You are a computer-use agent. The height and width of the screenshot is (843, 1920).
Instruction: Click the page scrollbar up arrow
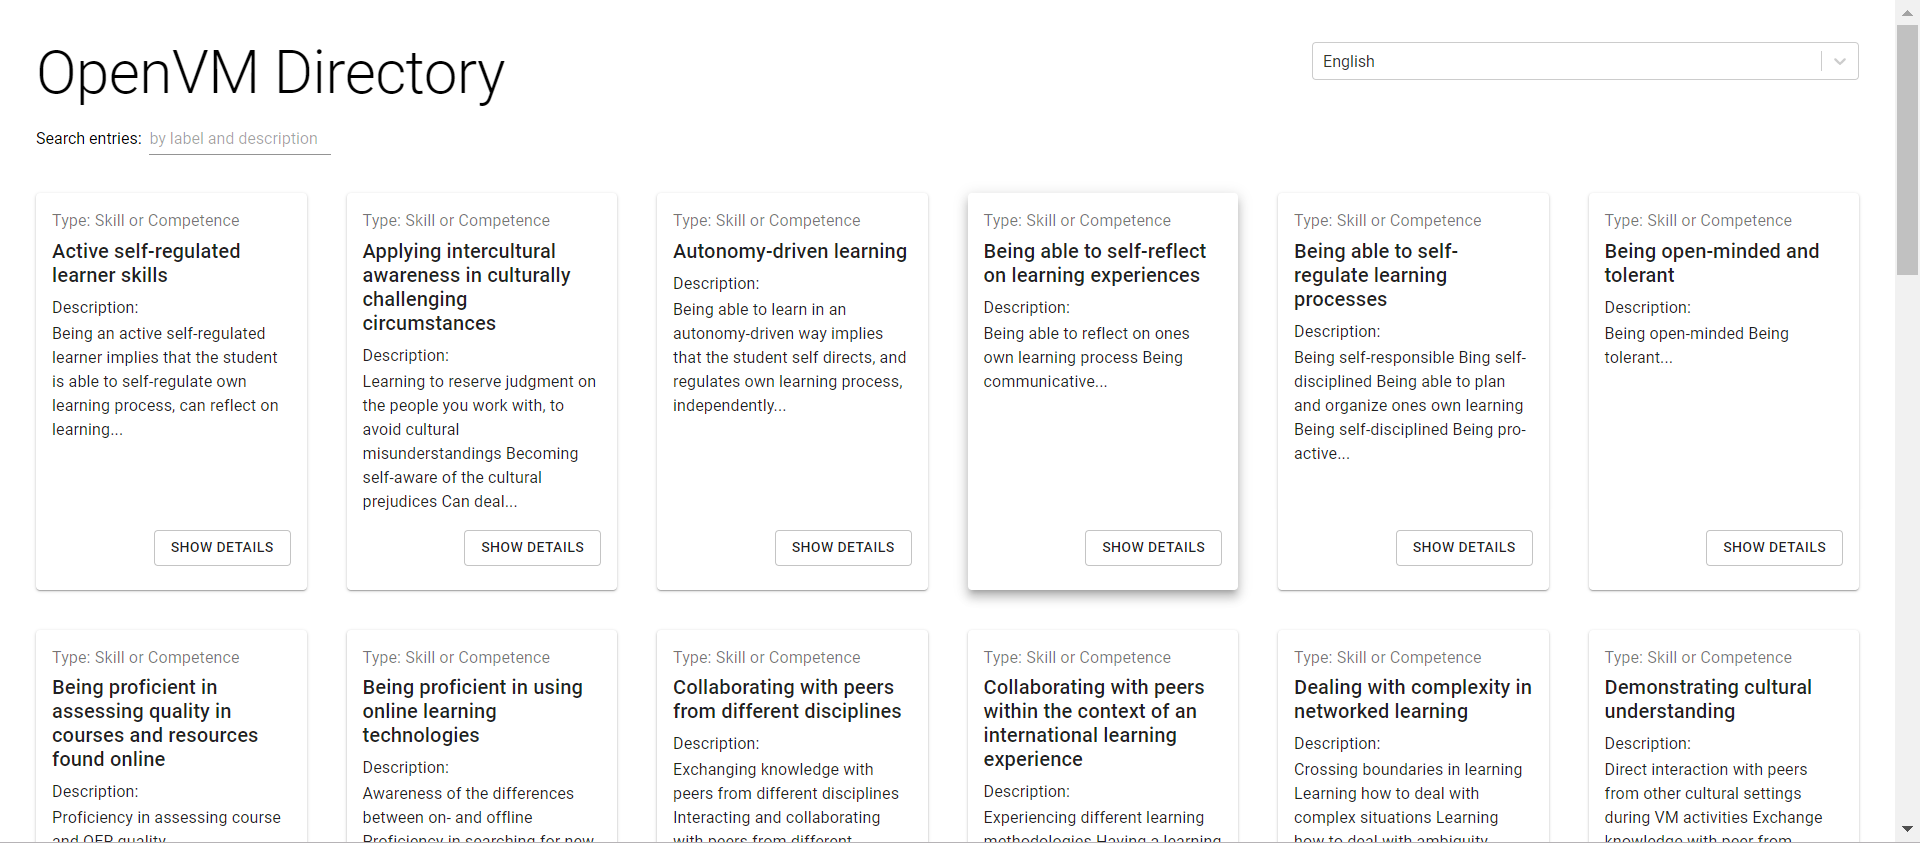pyautogui.click(x=1907, y=10)
